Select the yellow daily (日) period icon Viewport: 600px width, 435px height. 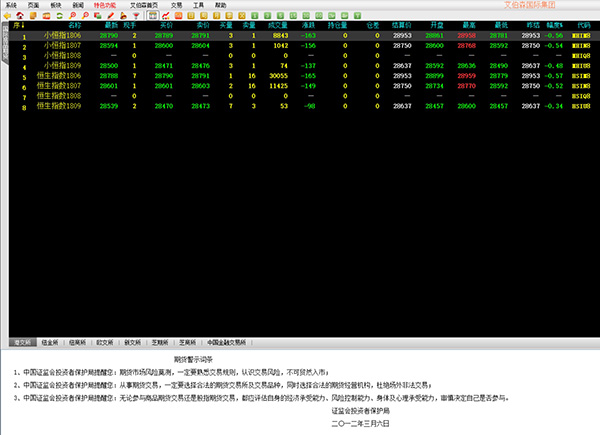click(191, 16)
